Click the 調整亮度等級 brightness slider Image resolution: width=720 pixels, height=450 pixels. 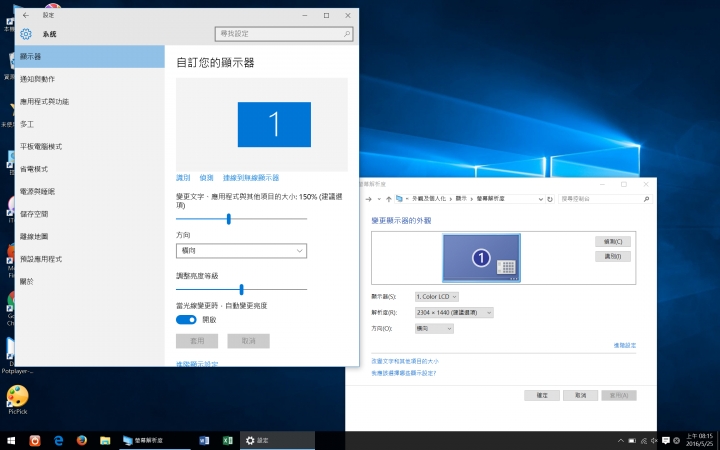[x=241, y=289]
